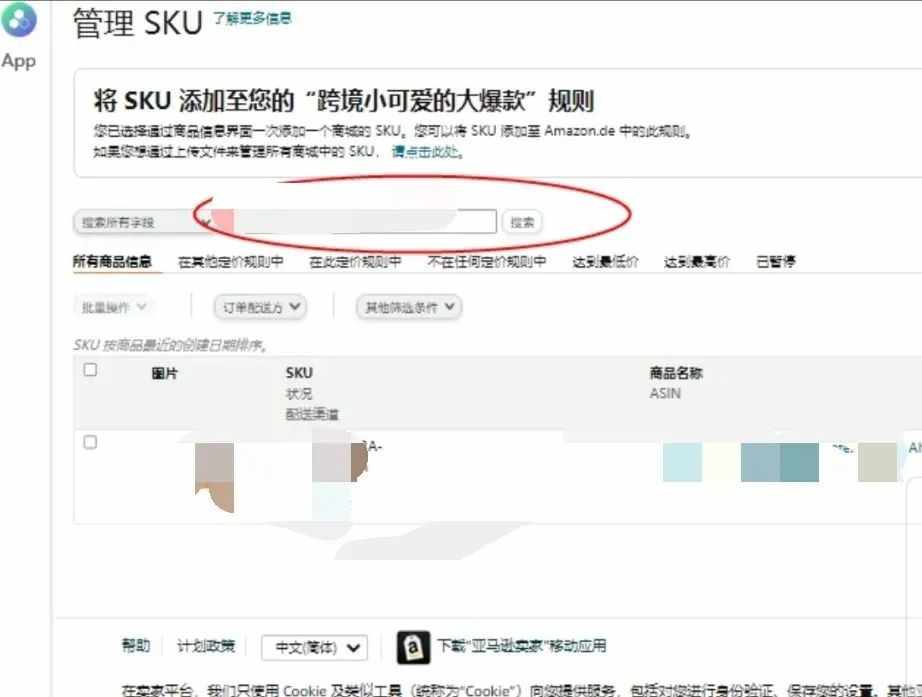
Task: Open the 中文(简体) language dropdown
Action: pos(315,648)
